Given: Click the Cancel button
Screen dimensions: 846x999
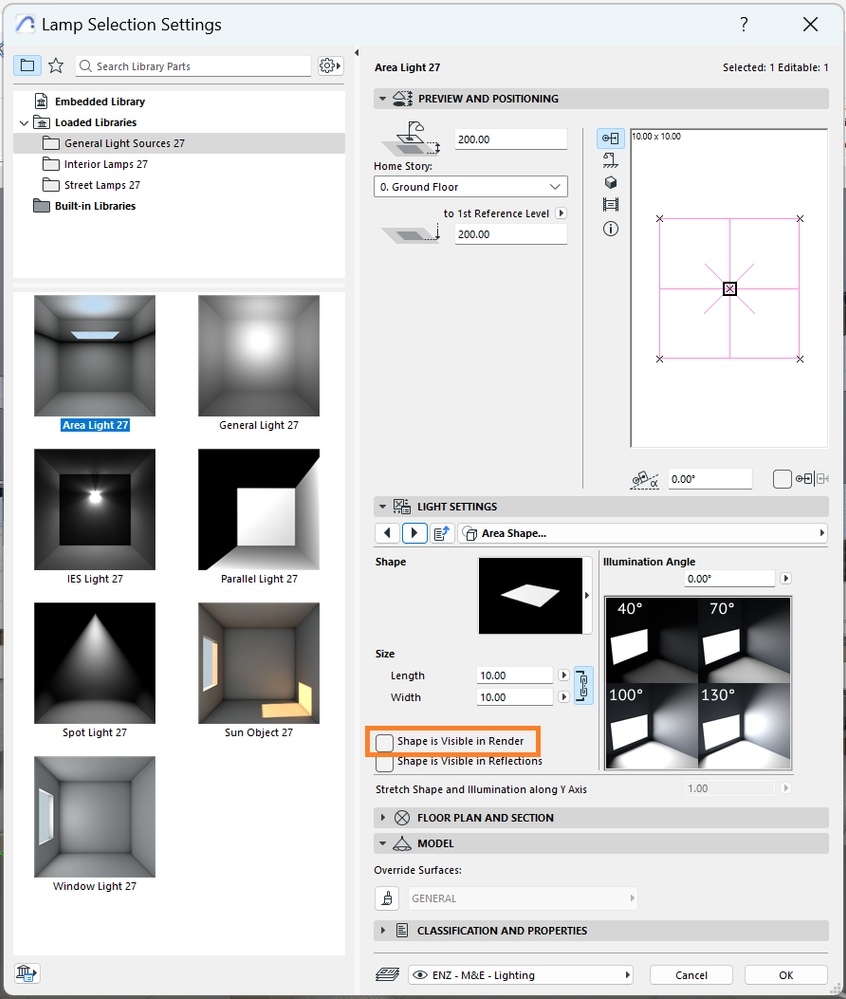Looking at the screenshot, I should [691, 975].
